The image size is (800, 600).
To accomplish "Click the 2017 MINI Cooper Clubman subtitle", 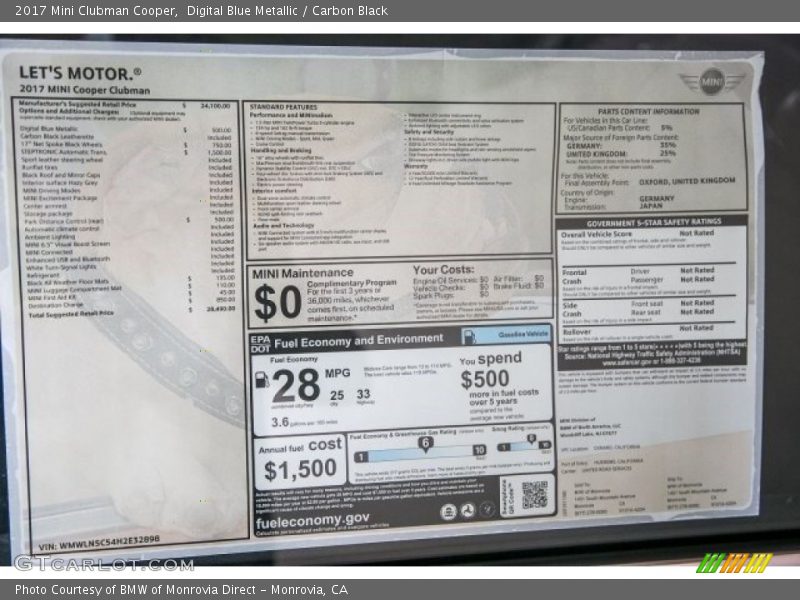I will (x=85, y=90).
